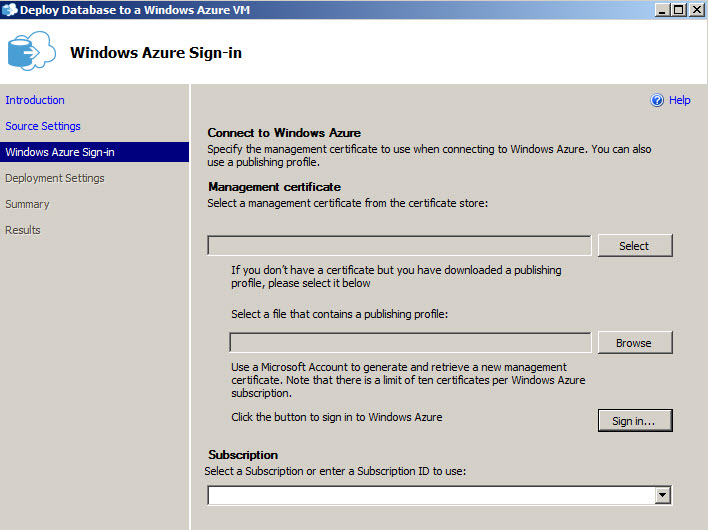
Task: Minimize the Deploy Database window
Action: point(662,9)
